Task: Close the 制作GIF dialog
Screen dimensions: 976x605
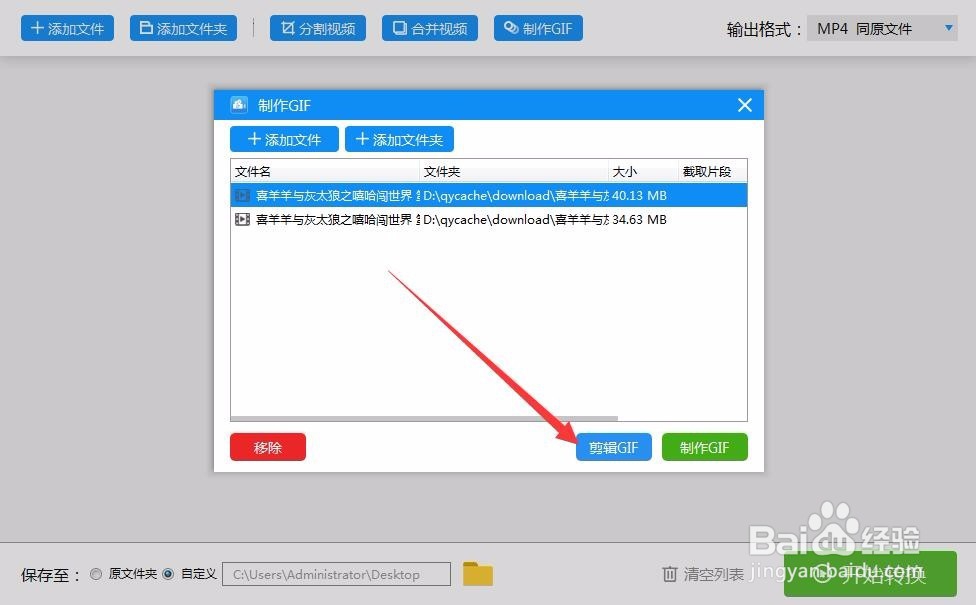Action: click(x=745, y=105)
